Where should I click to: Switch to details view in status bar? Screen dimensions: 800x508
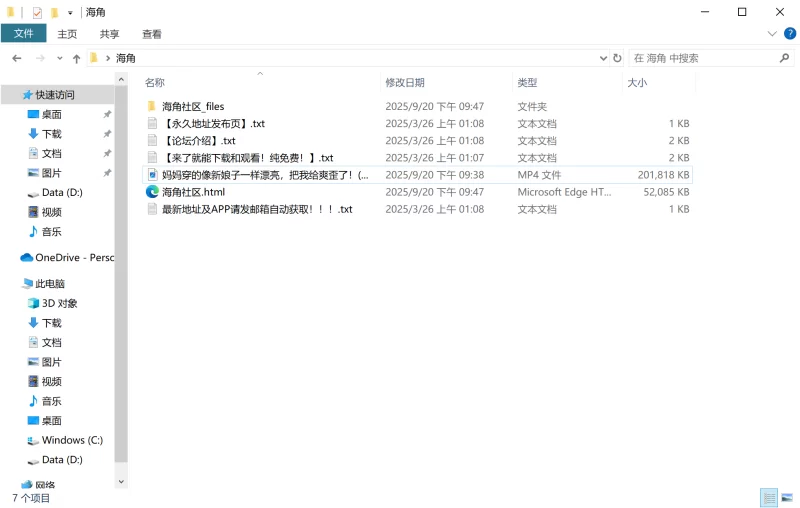coord(769,498)
